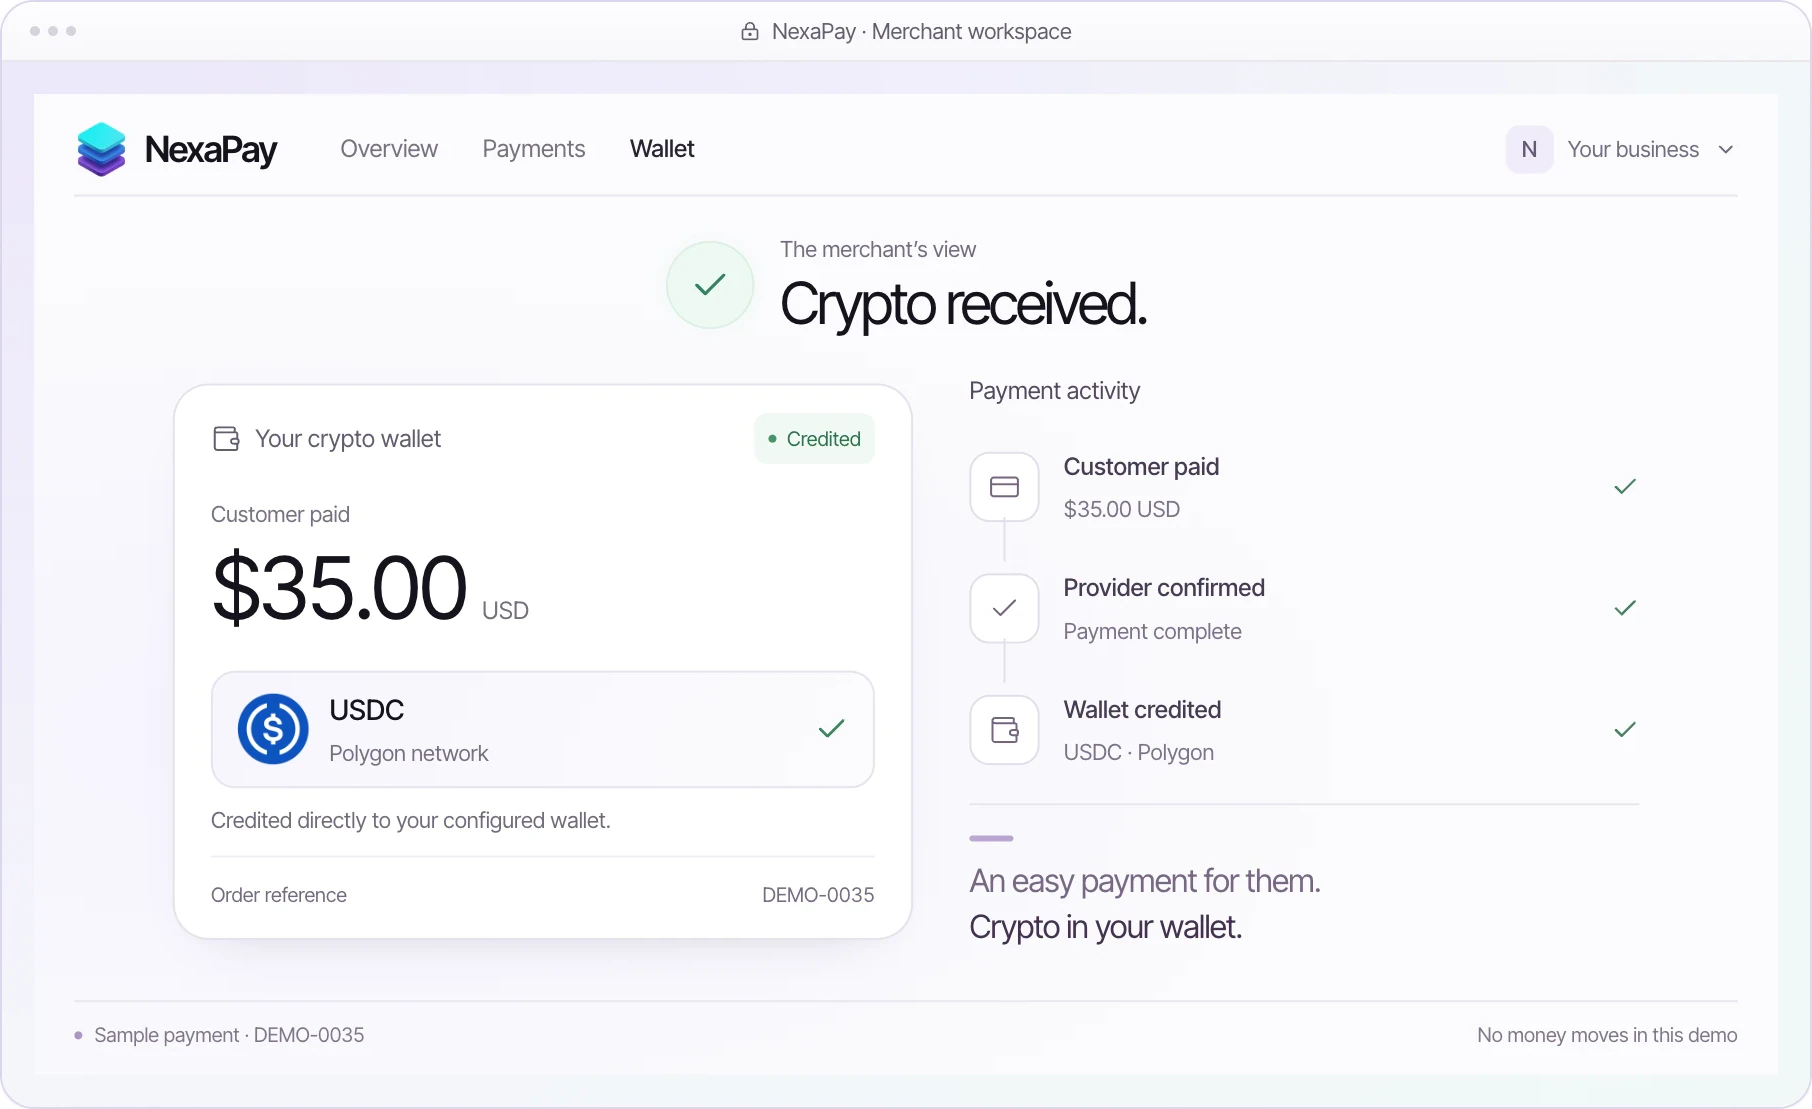Select the Wallet tab
Image resolution: width=1812 pixels, height=1109 pixels.
(662, 149)
